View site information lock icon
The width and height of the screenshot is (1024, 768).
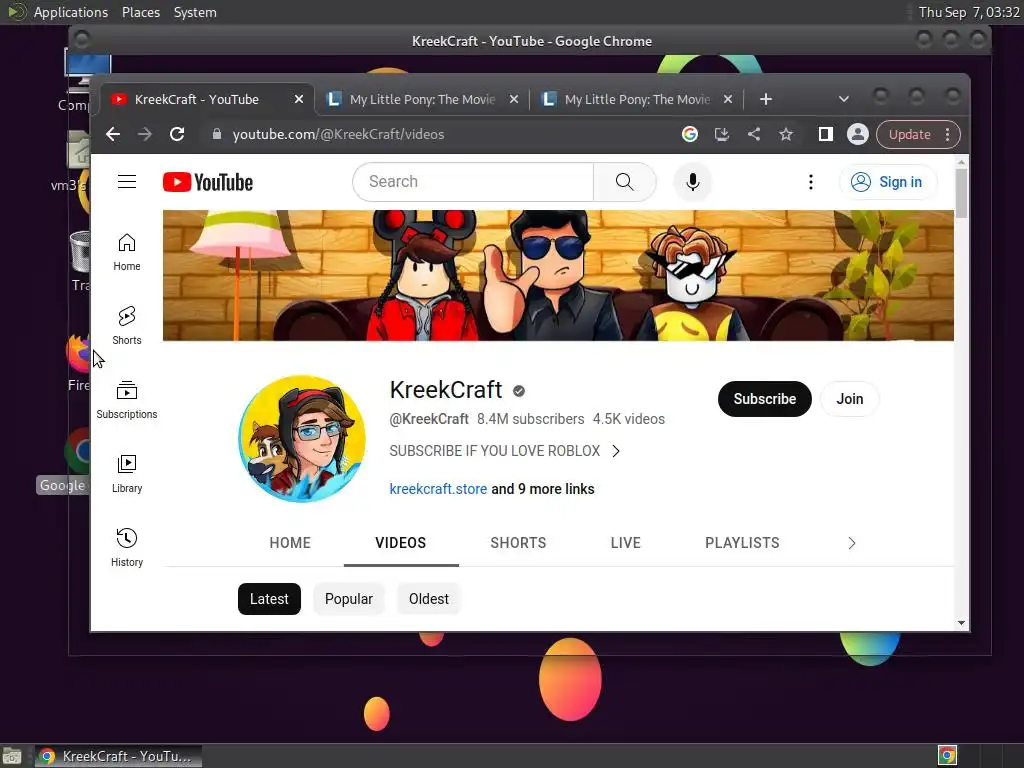pos(217,134)
